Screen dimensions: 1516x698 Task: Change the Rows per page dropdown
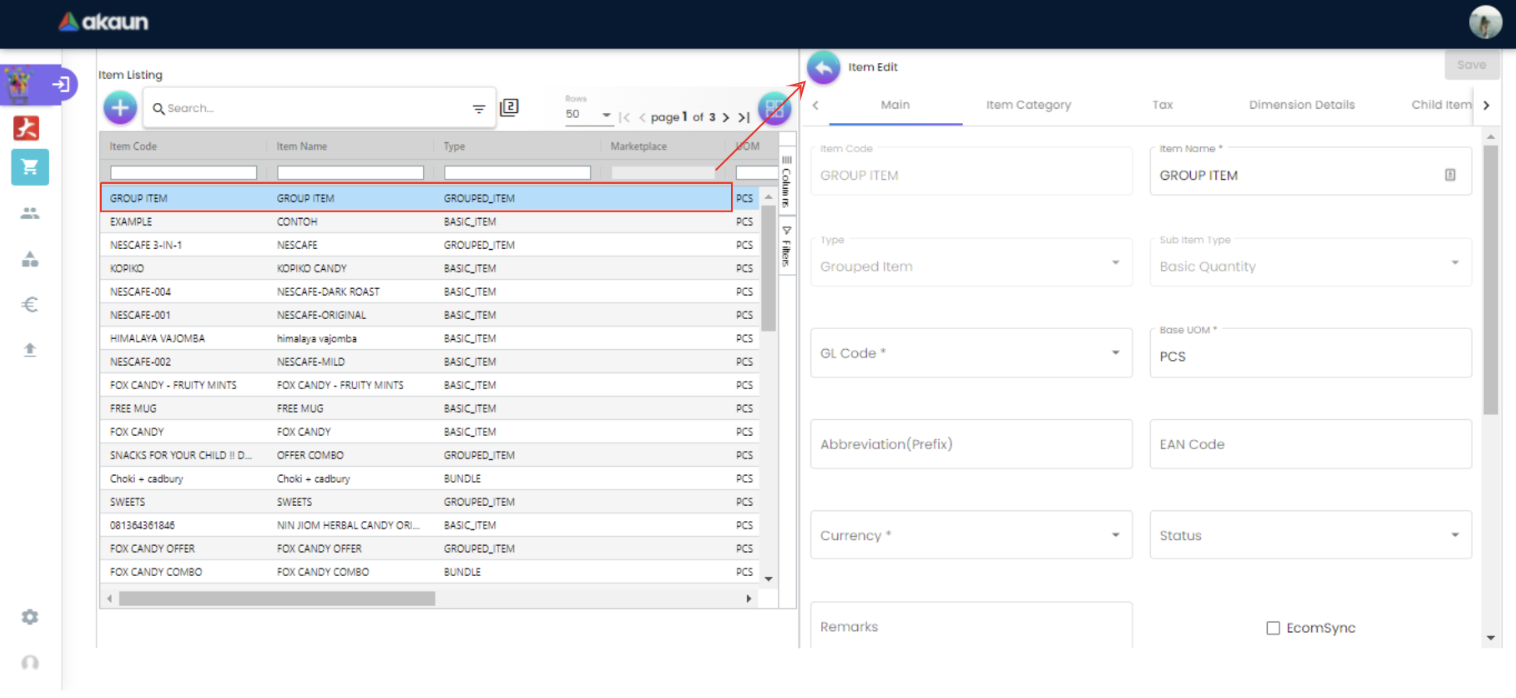point(589,115)
